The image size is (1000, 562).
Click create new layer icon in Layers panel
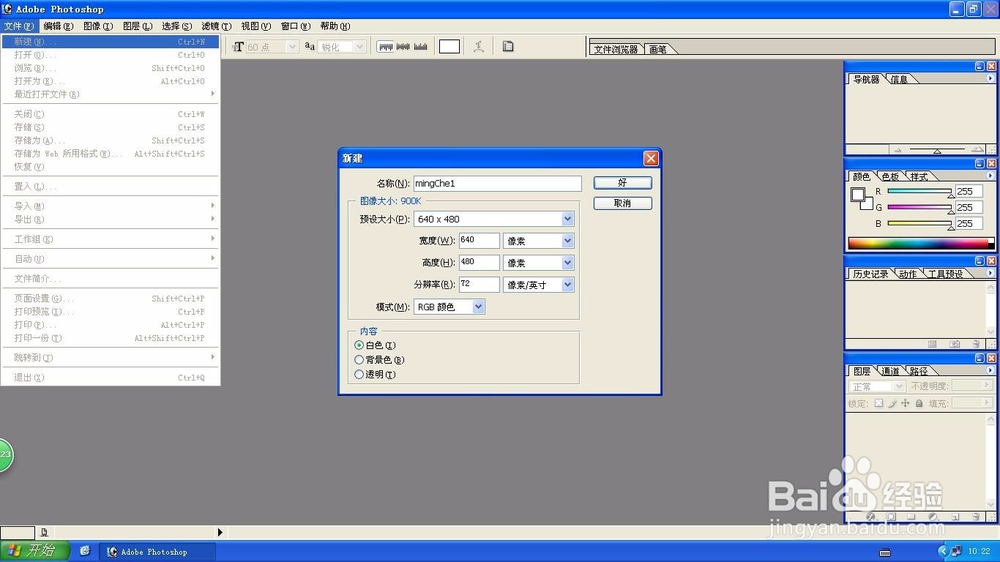955,517
